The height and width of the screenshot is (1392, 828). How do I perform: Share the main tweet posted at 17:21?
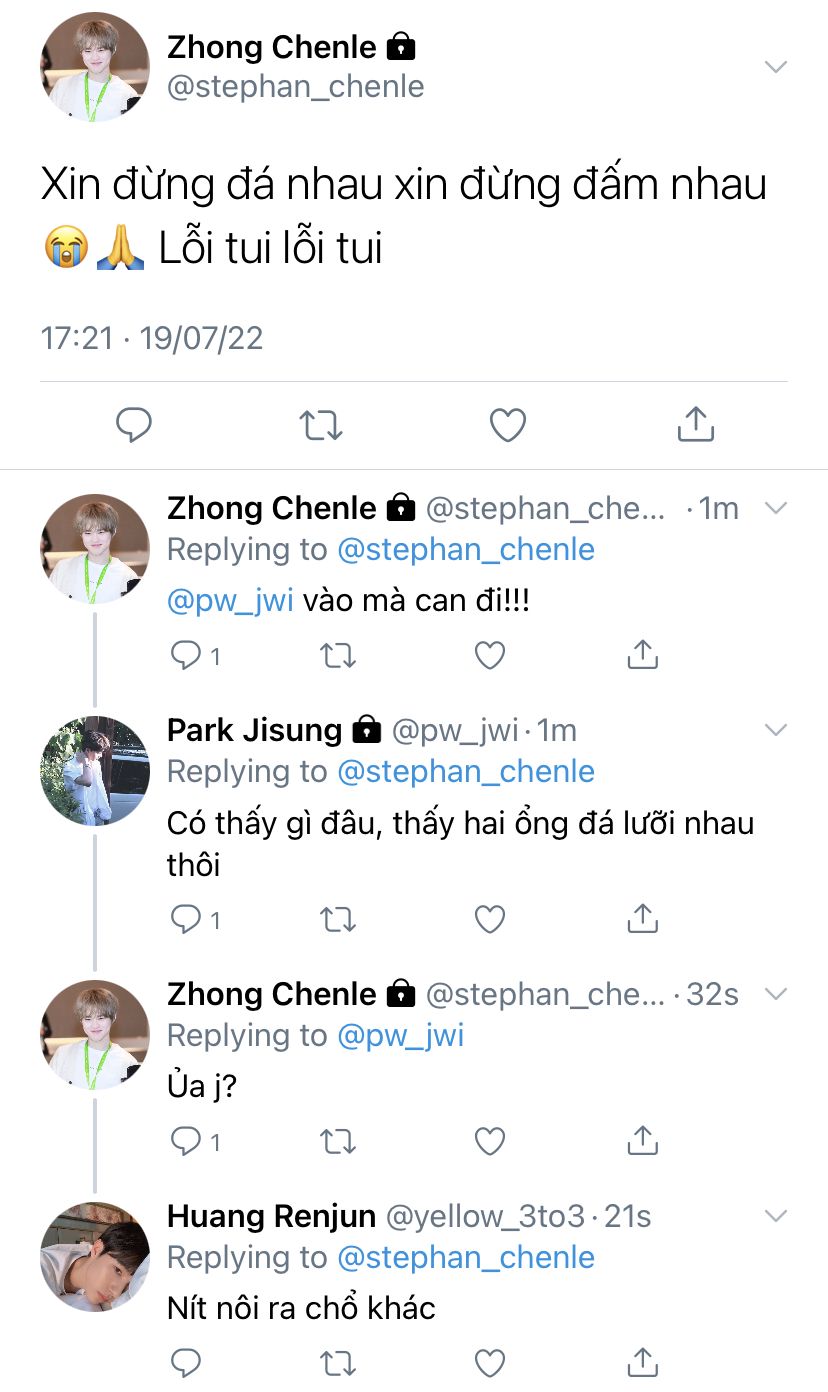[695, 425]
